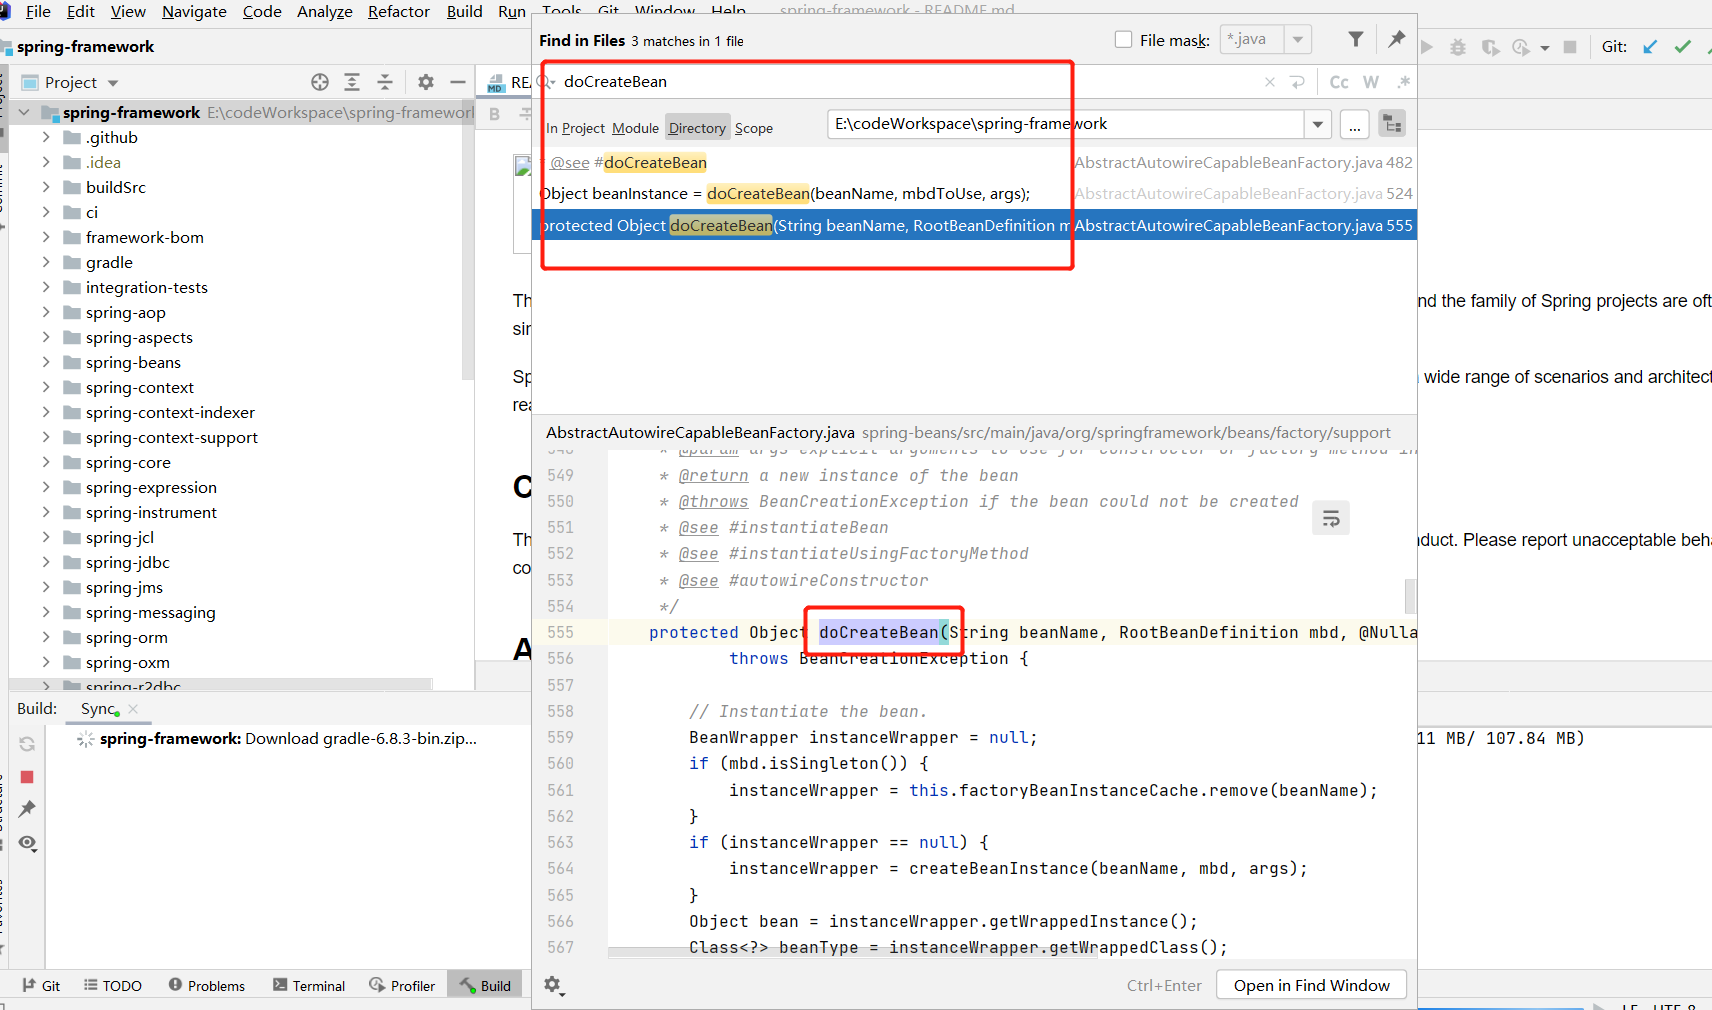Click the filter icon in Find in Files
Screen dimensions: 1712x1010
1356,39
